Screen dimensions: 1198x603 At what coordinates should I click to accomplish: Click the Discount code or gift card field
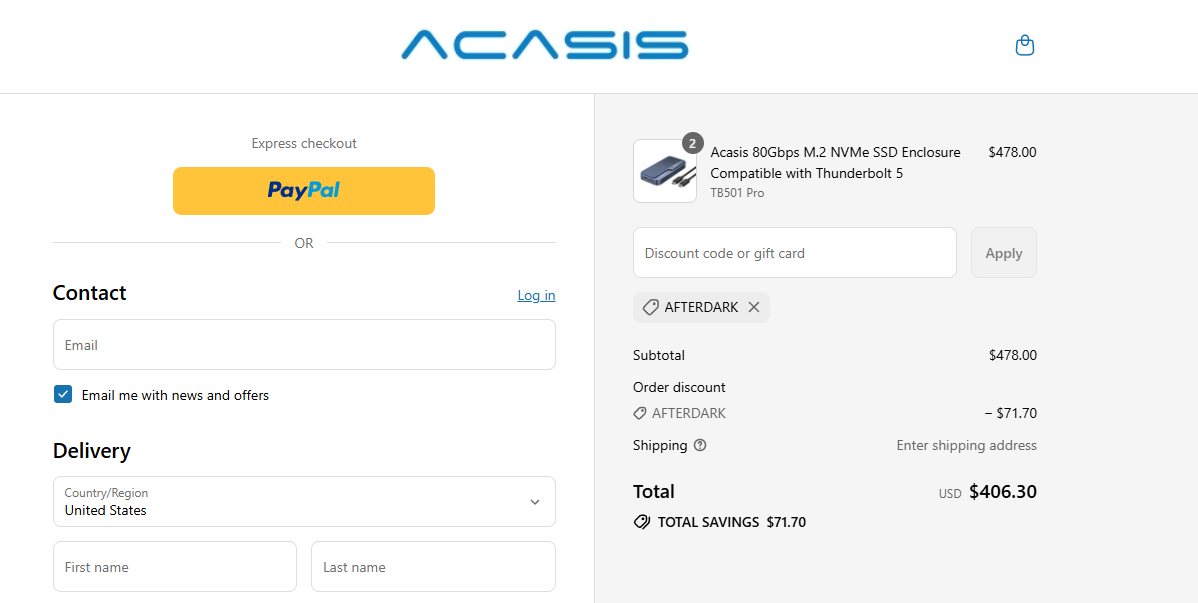[794, 253]
